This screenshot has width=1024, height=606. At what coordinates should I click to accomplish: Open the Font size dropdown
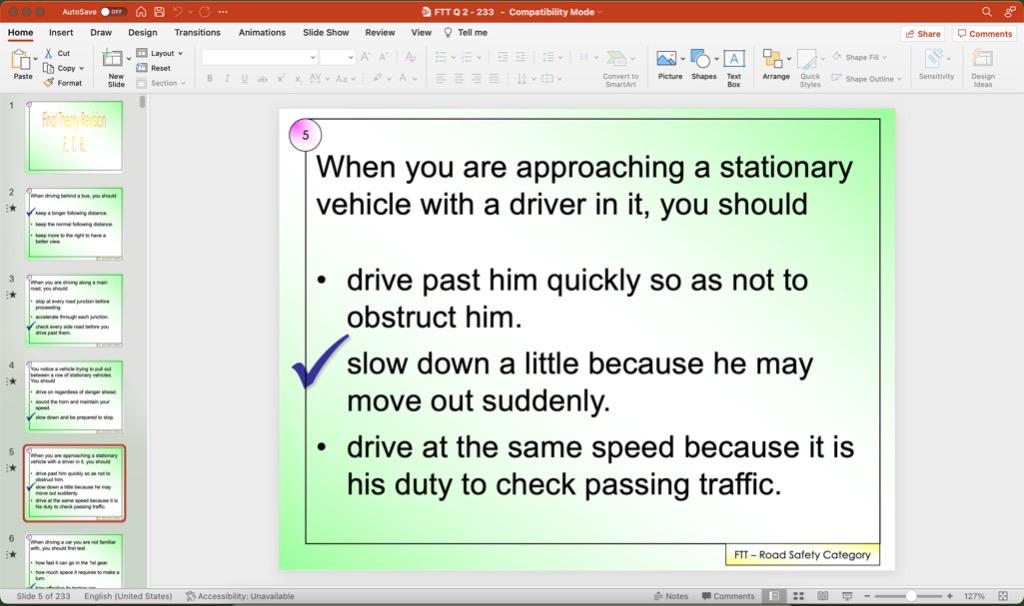click(x=351, y=56)
